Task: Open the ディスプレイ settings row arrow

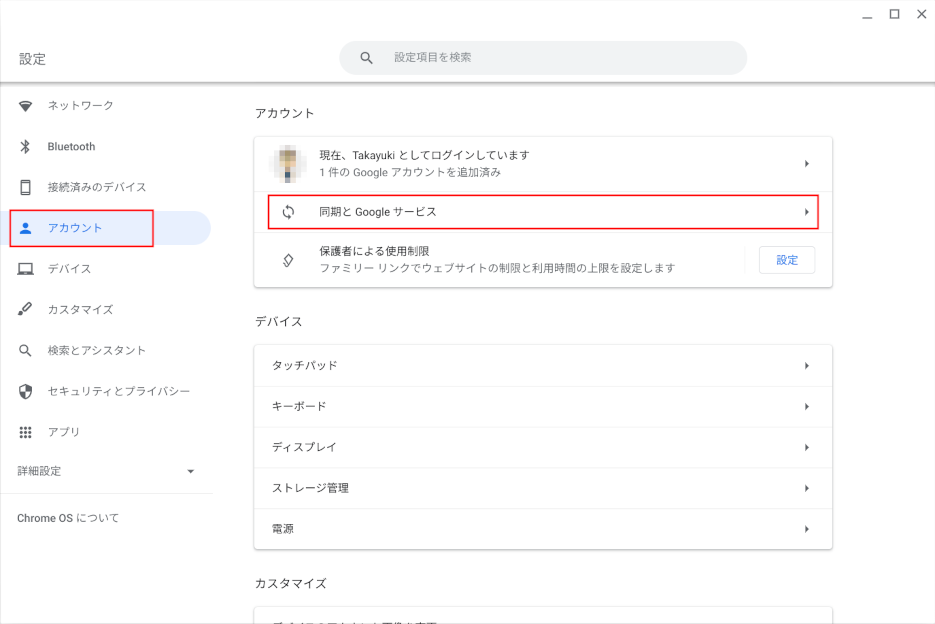Action: coord(806,447)
